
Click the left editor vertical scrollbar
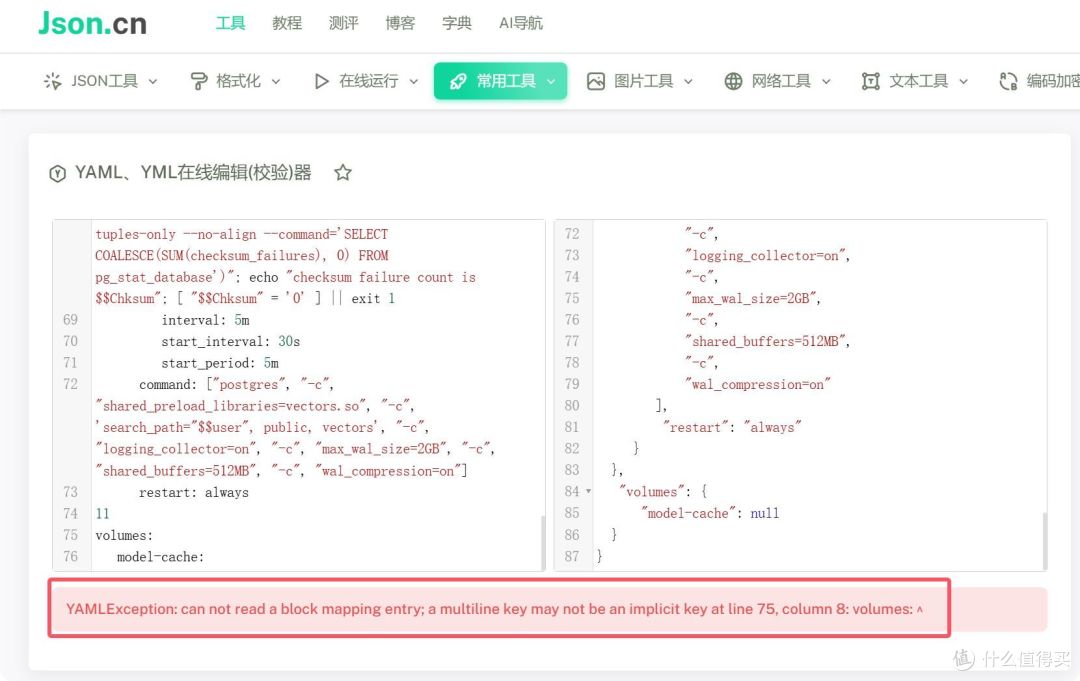click(x=543, y=541)
